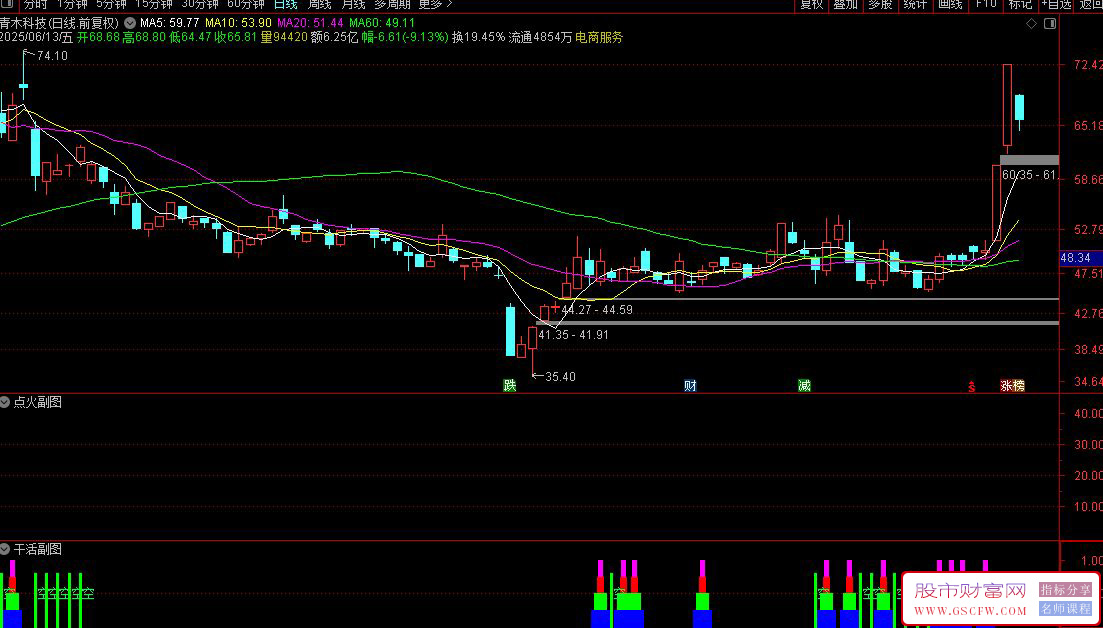Click the 换19.45% turnover value
Image resolution: width=1103 pixels, height=628 pixels.
pos(478,37)
